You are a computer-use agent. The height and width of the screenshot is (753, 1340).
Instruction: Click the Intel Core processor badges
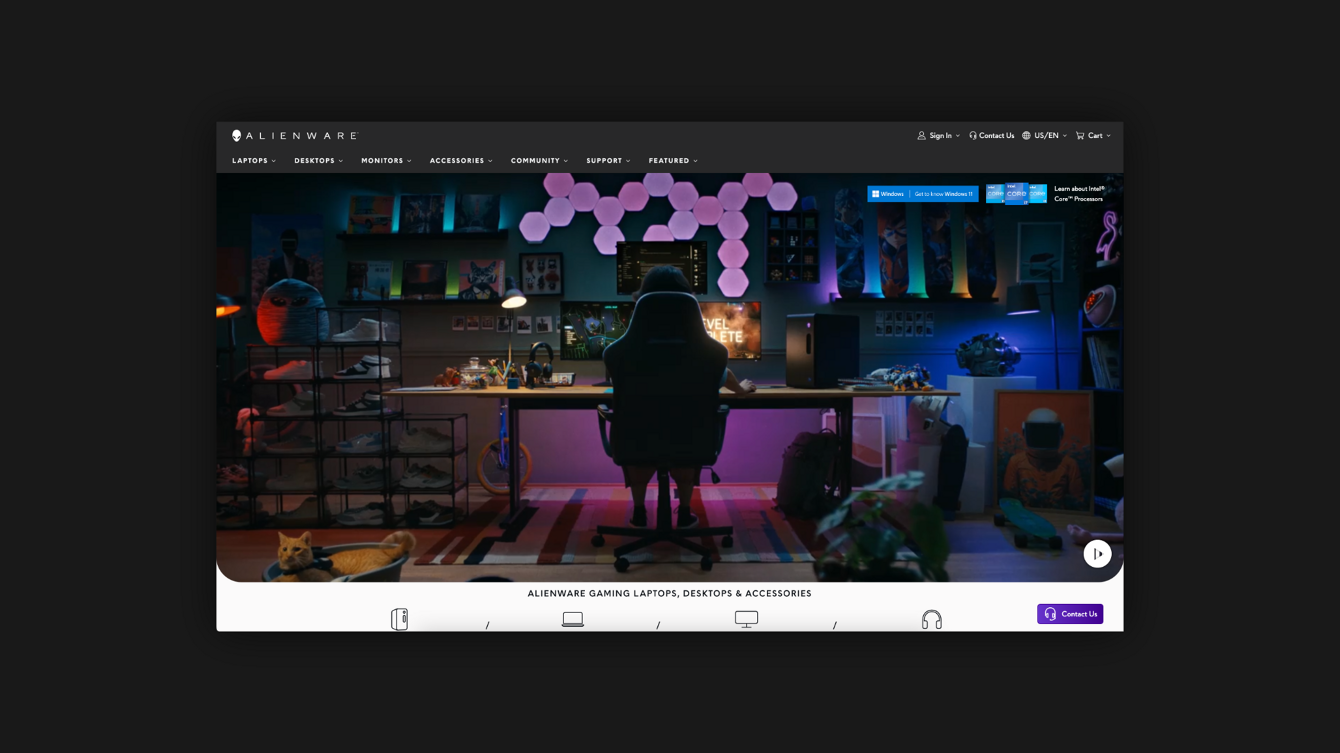pyautogui.click(x=1016, y=194)
